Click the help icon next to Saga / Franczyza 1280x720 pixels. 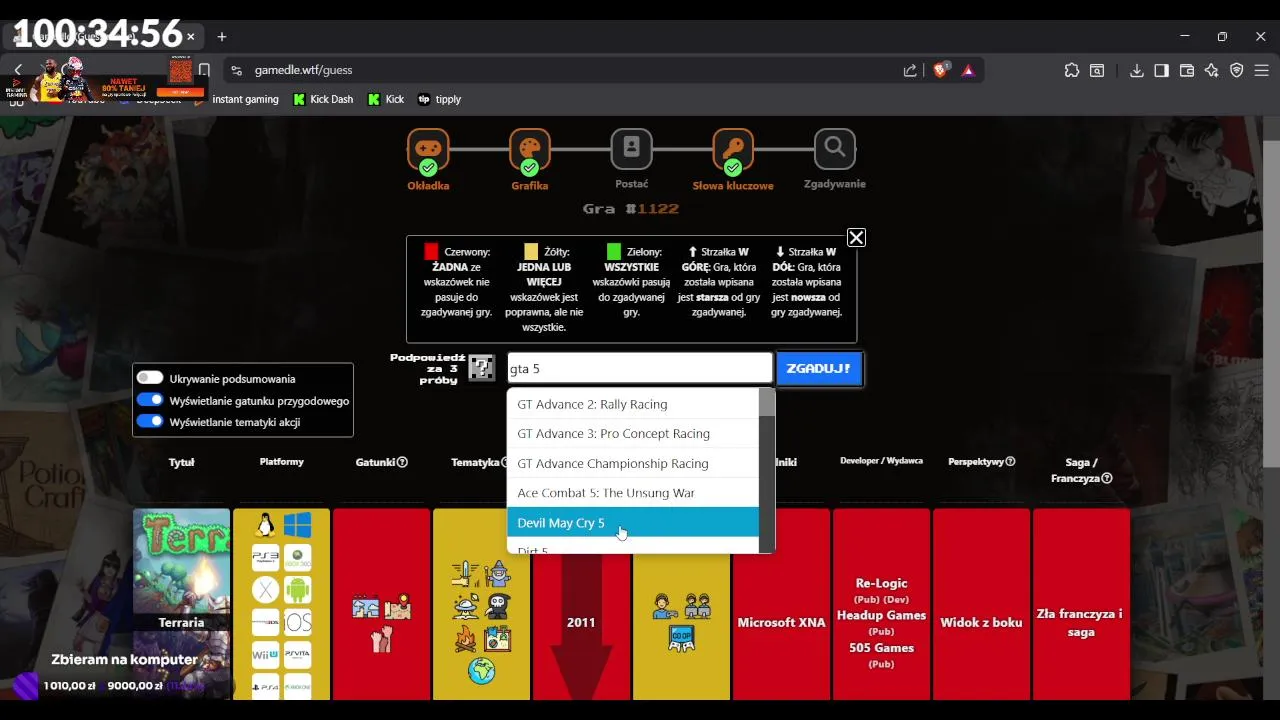click(1107, 478)
